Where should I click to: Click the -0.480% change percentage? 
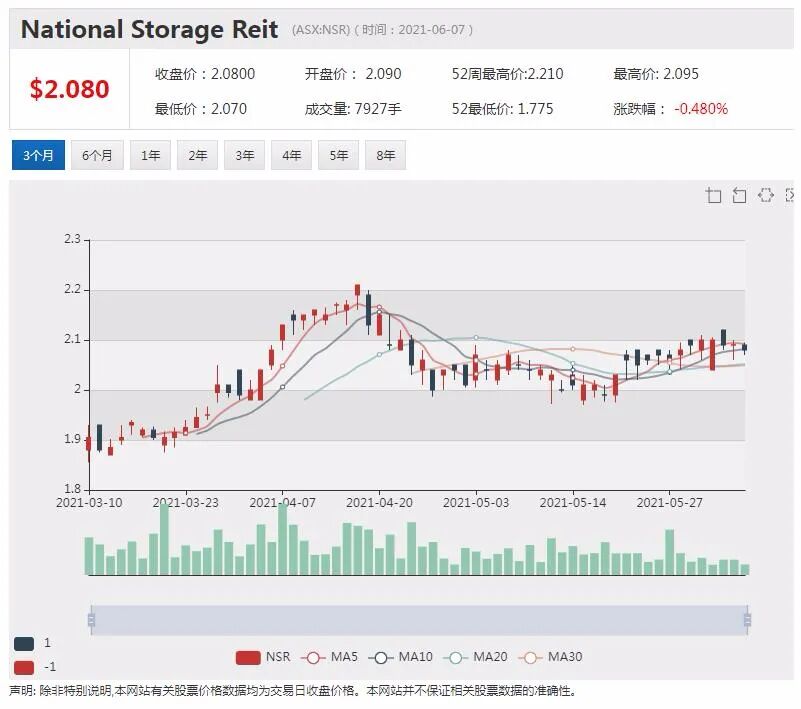coord(701,109)
